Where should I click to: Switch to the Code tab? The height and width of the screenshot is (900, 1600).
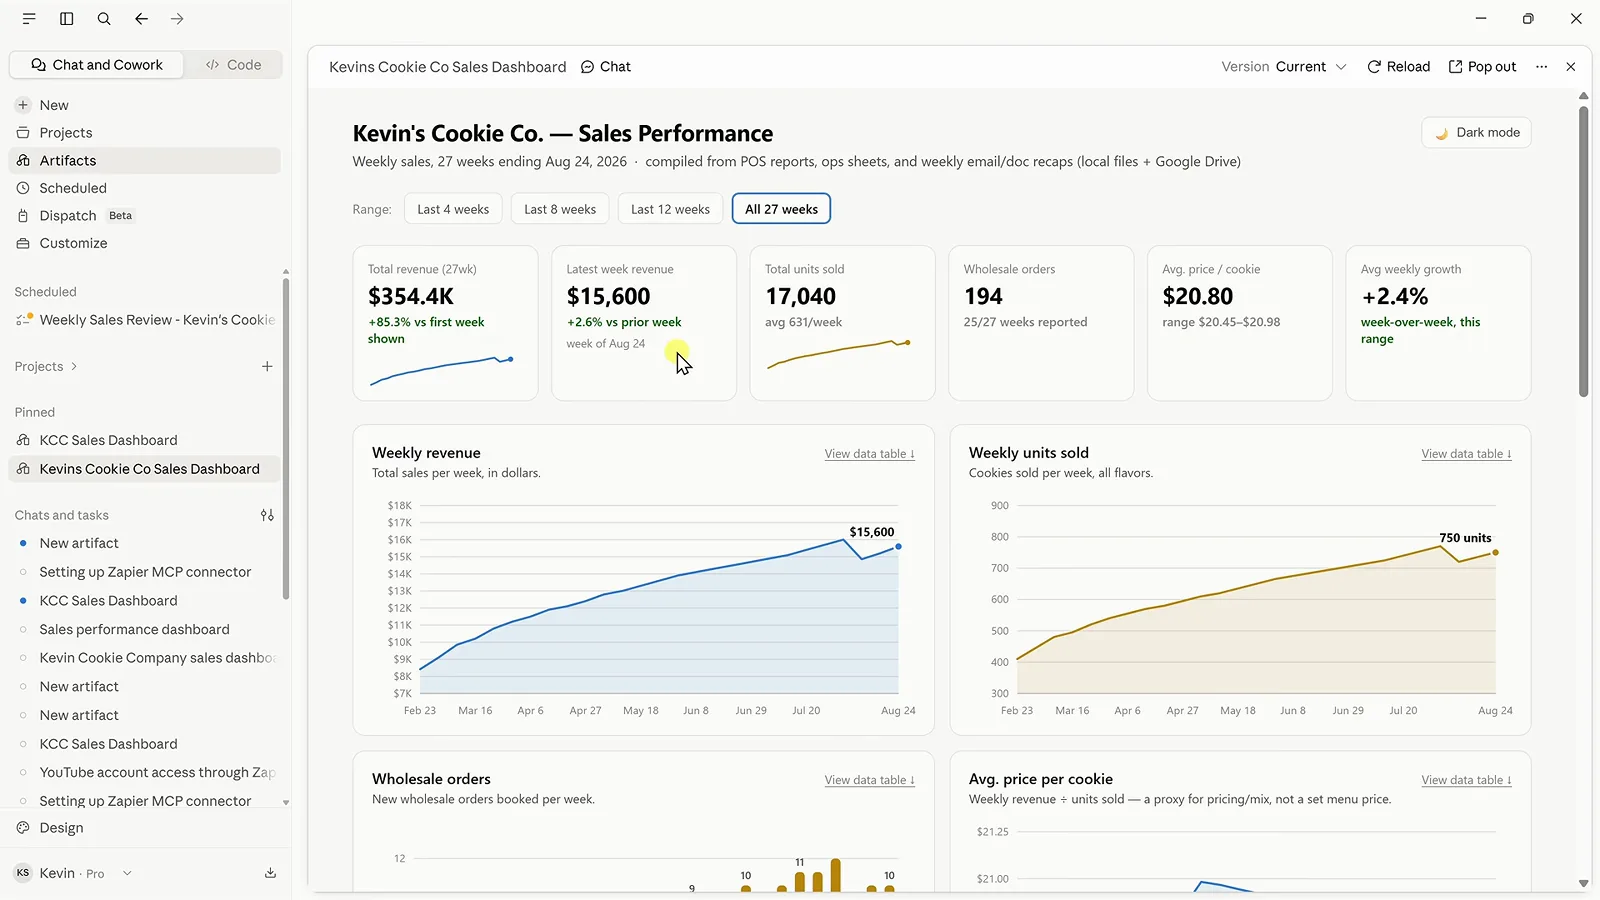pos(233,65)
